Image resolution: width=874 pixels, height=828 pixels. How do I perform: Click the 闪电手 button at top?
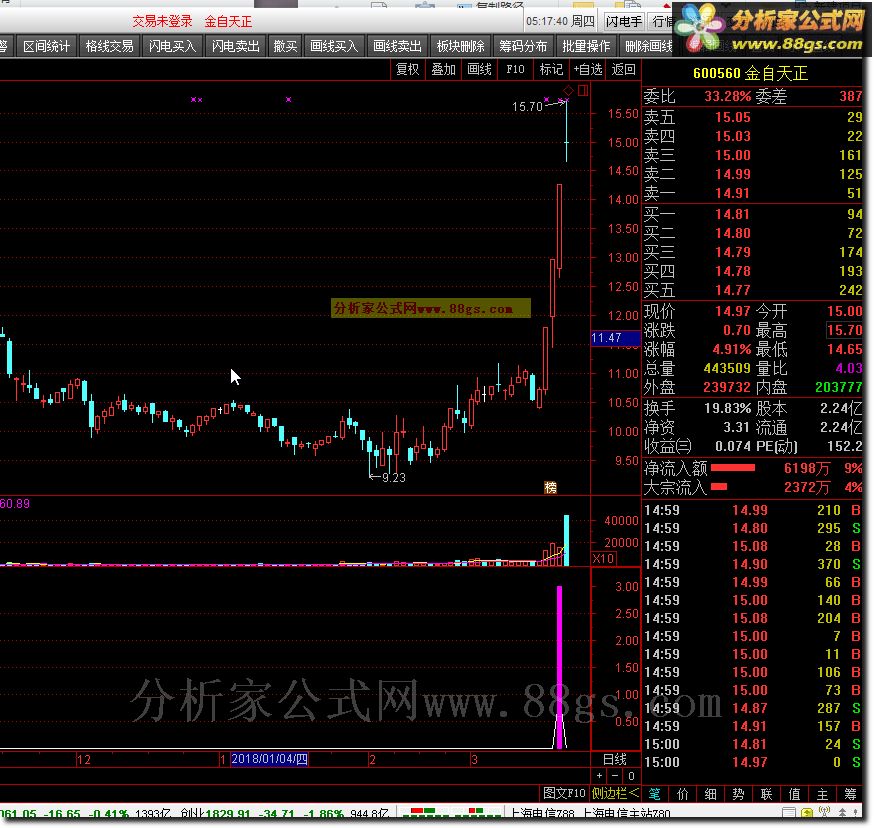623,21
